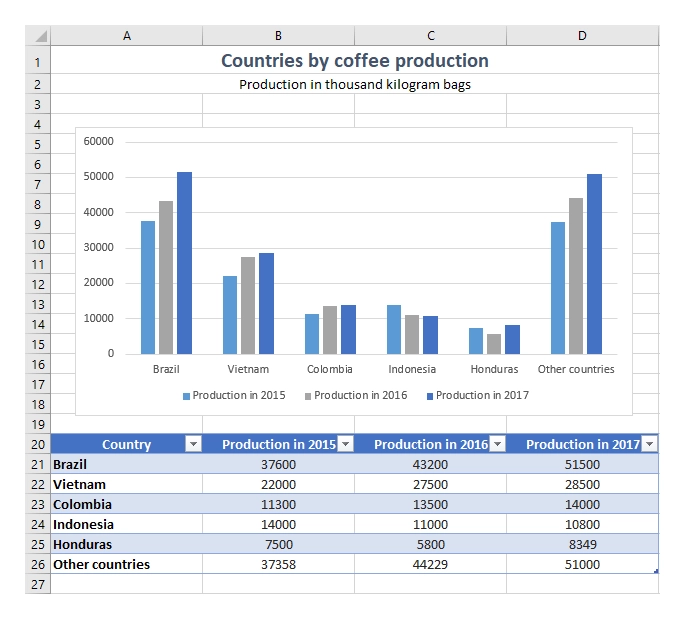This screenshot has width=684, height=619.
Task: Select the Countries by coffee production title
Action: point(355,61)
